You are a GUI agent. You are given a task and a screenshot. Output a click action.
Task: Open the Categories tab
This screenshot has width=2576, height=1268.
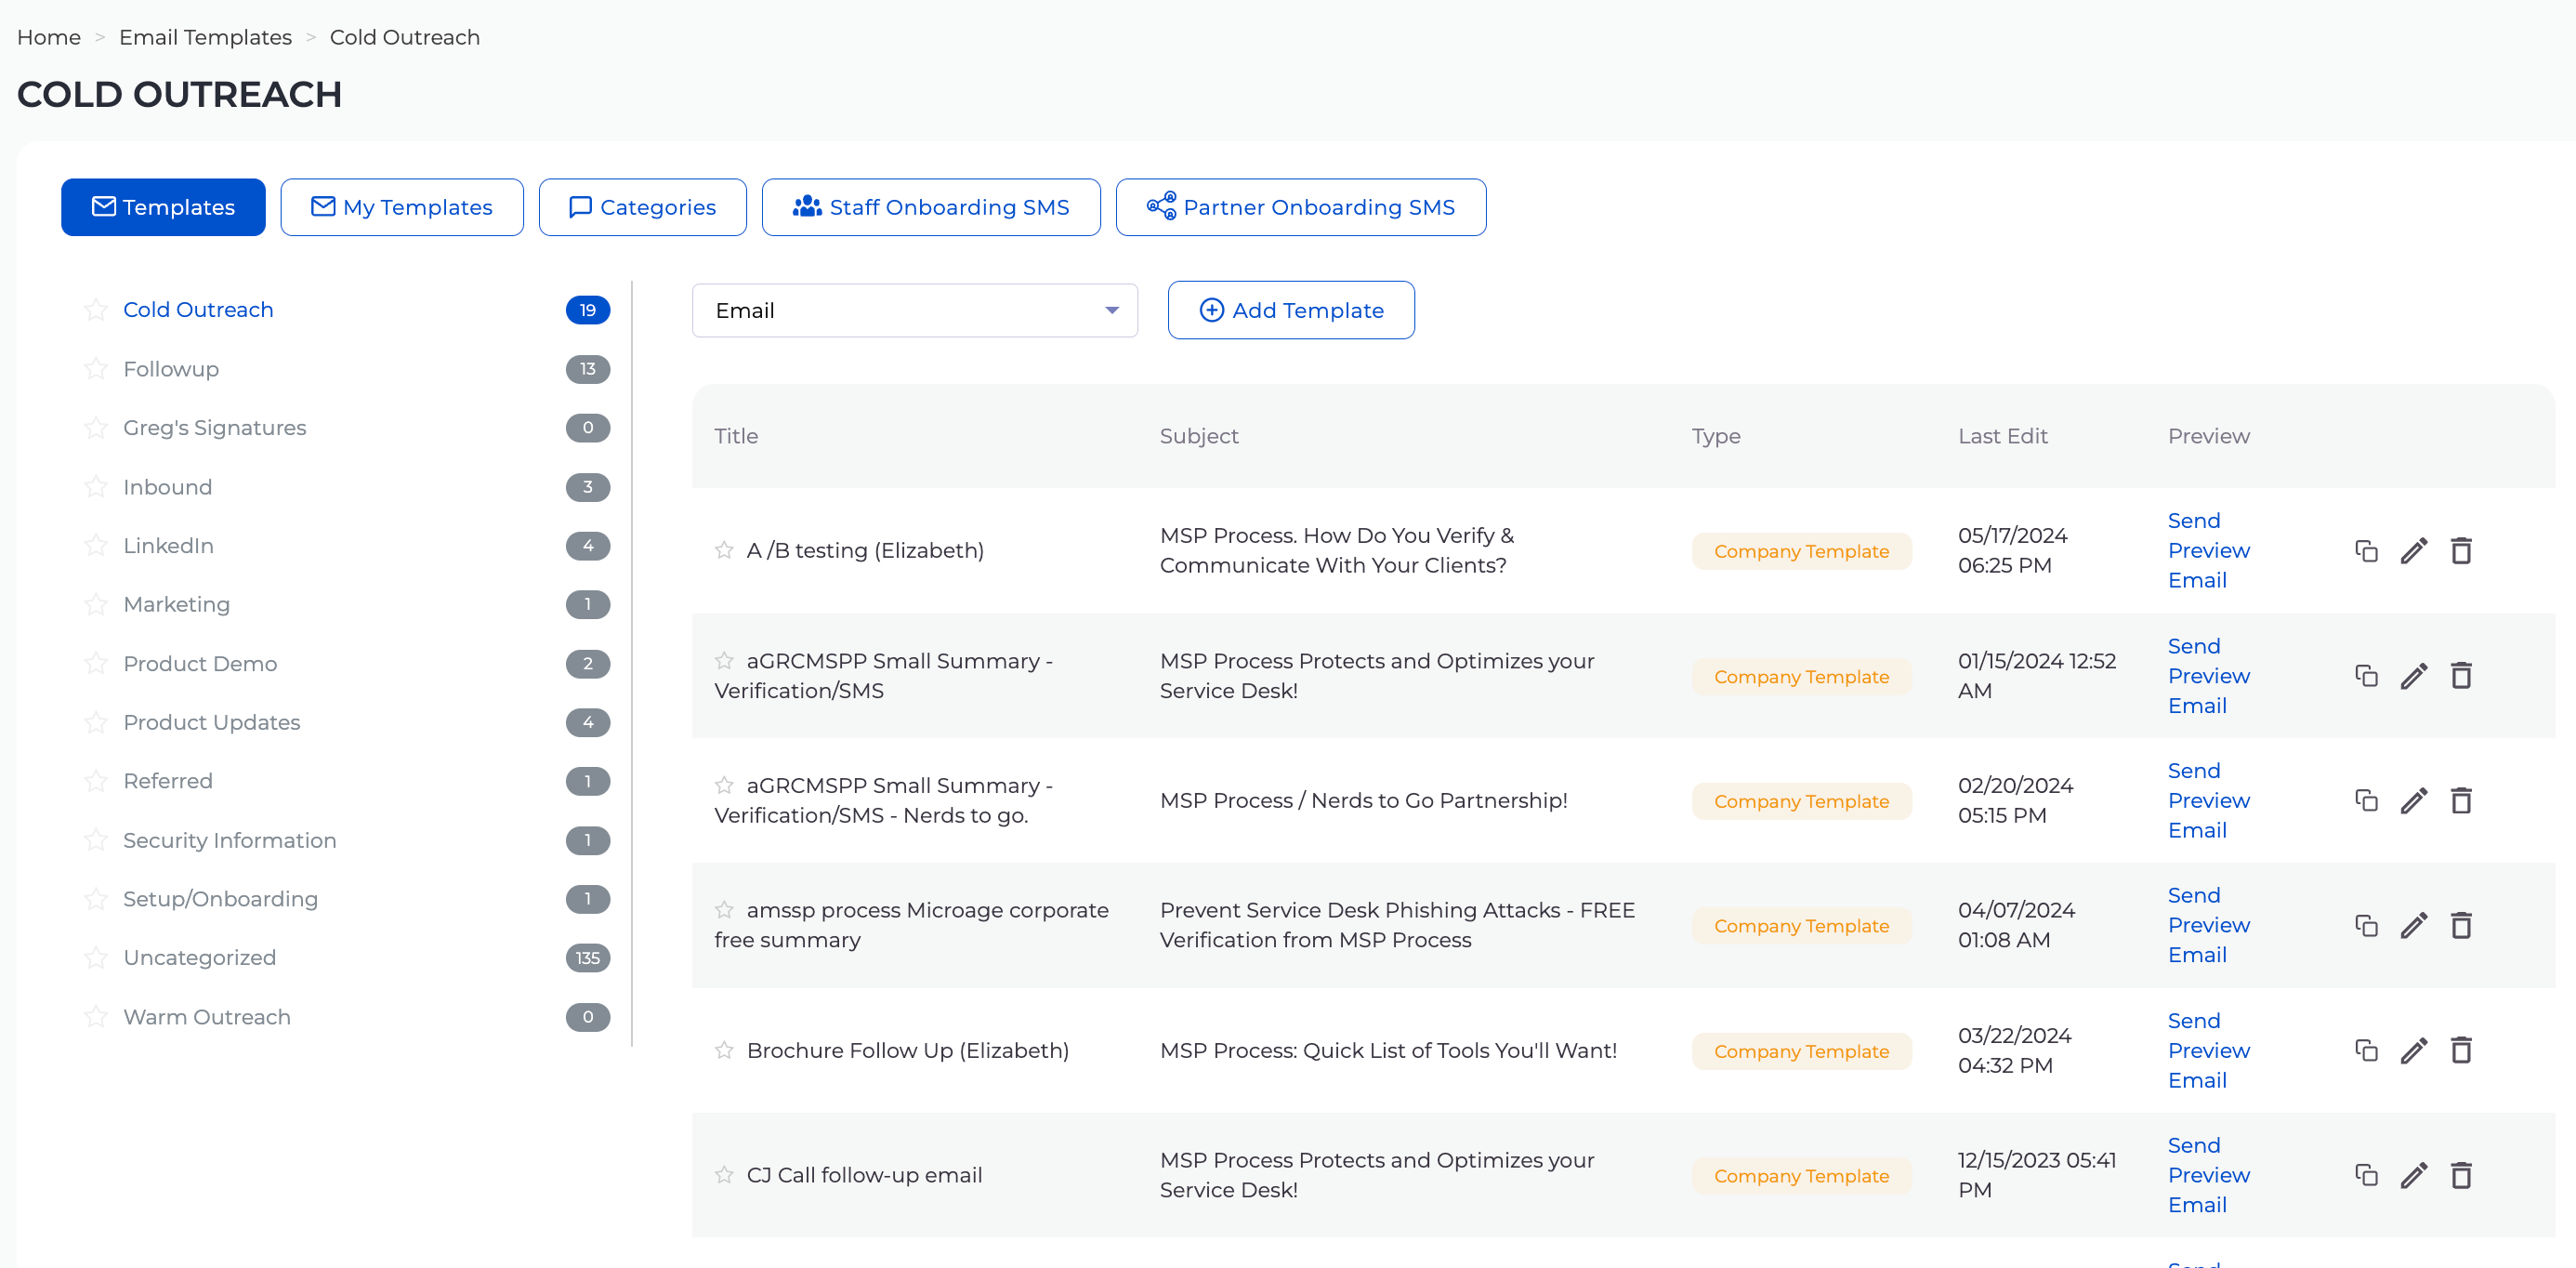coord(642,207)
